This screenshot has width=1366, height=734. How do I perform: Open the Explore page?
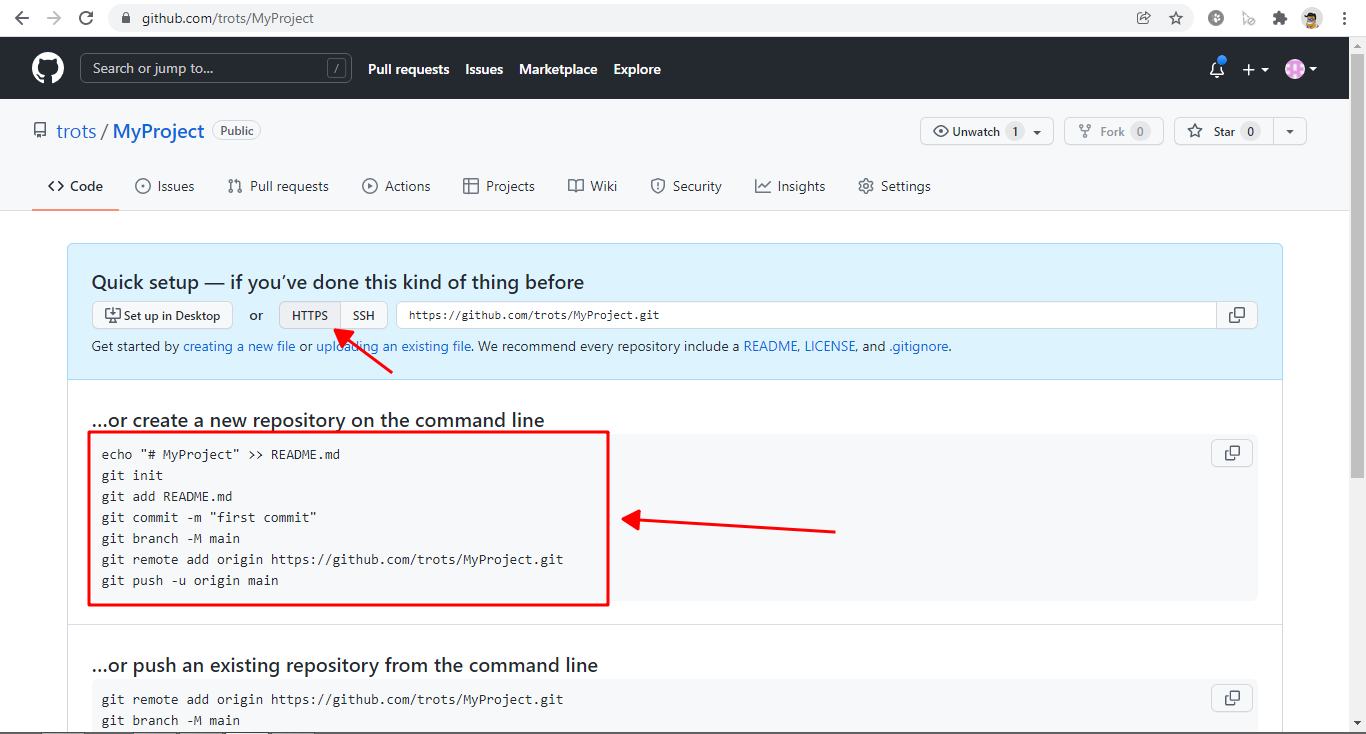point(637,69)
